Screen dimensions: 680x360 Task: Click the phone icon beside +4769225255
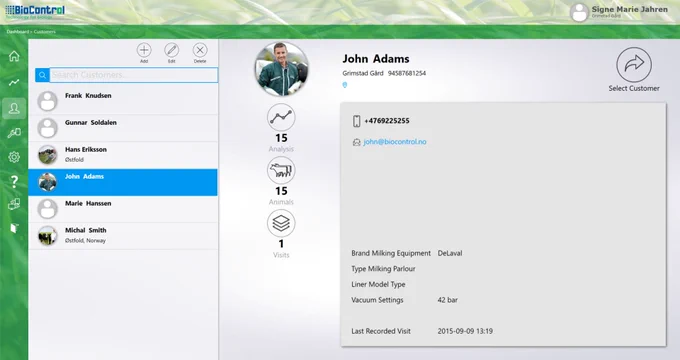click(x=356, y=121)
